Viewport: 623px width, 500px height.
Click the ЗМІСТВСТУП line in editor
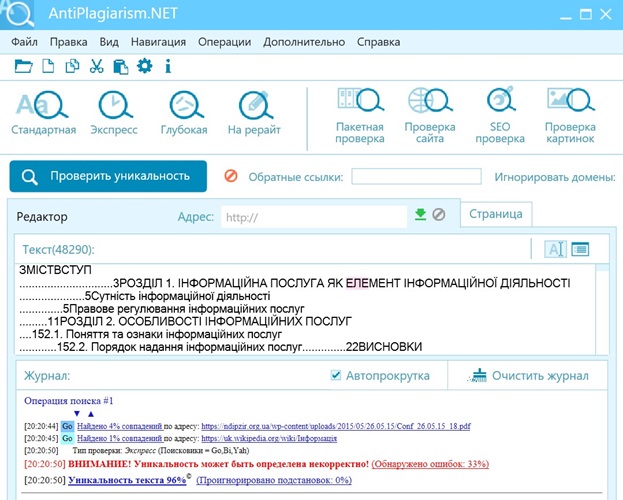pyautogui.click(x=55, y=270)
